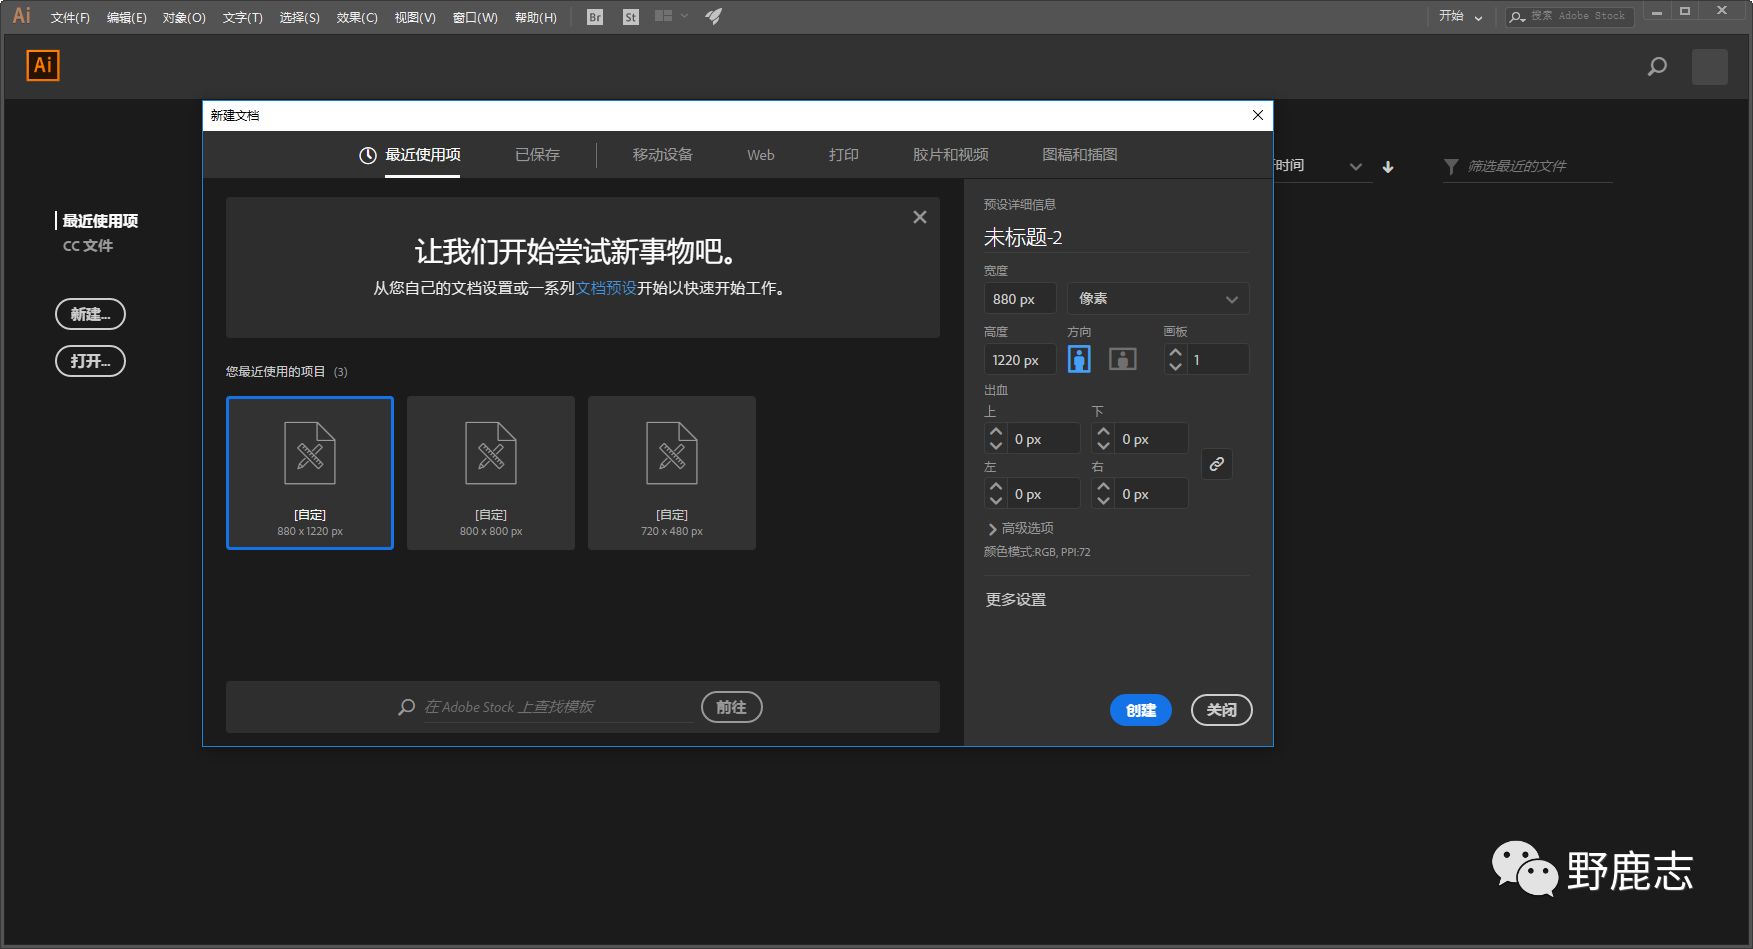The width and height of the screenshot is (1753, 949).
Task: Click the 文档预设 link in banner
Action: coord(606,288)
